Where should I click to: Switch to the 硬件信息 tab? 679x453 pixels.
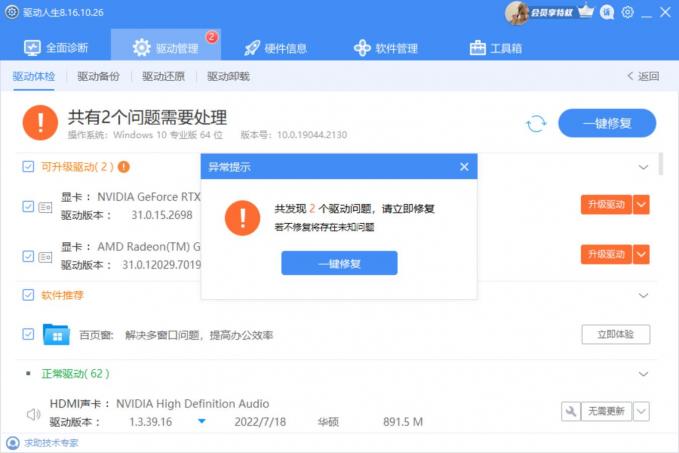click(x=274, y=48)
